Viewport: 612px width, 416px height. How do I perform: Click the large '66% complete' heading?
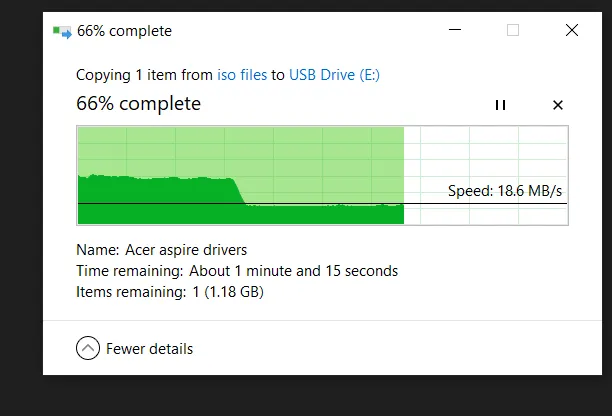point(139,104)
